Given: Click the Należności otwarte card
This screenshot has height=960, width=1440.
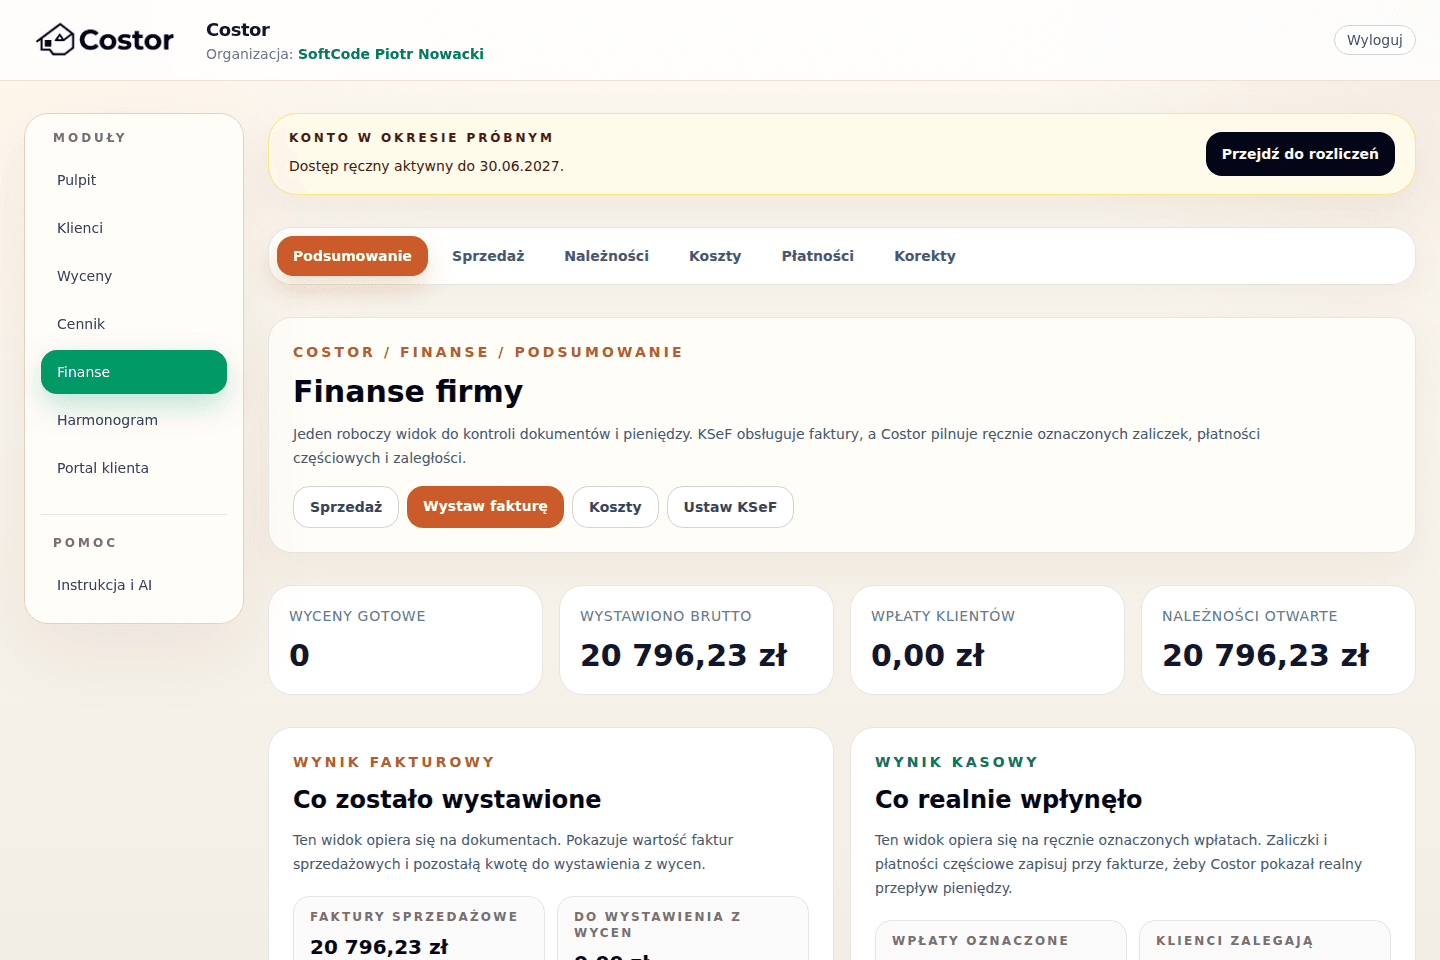Looking at the screenshot, I should pos(1278,640).
